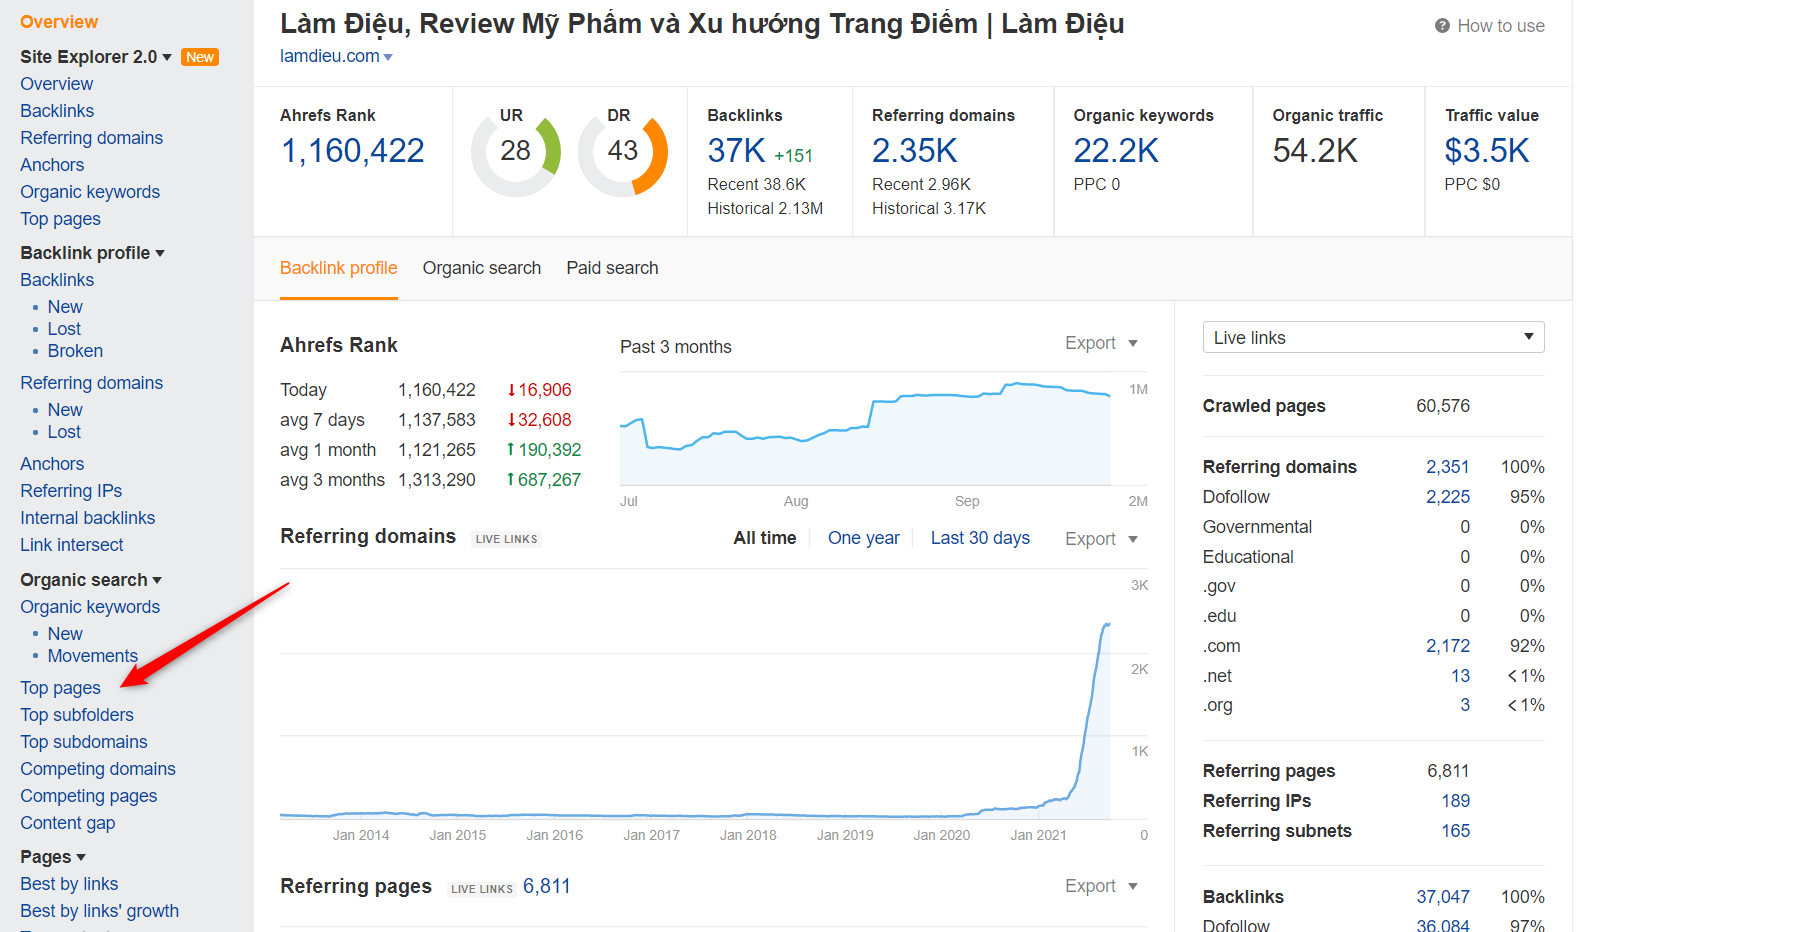Select One year range for Referring domains
The height and width of the screenshot is (932, 1813).
click(864, 538)
